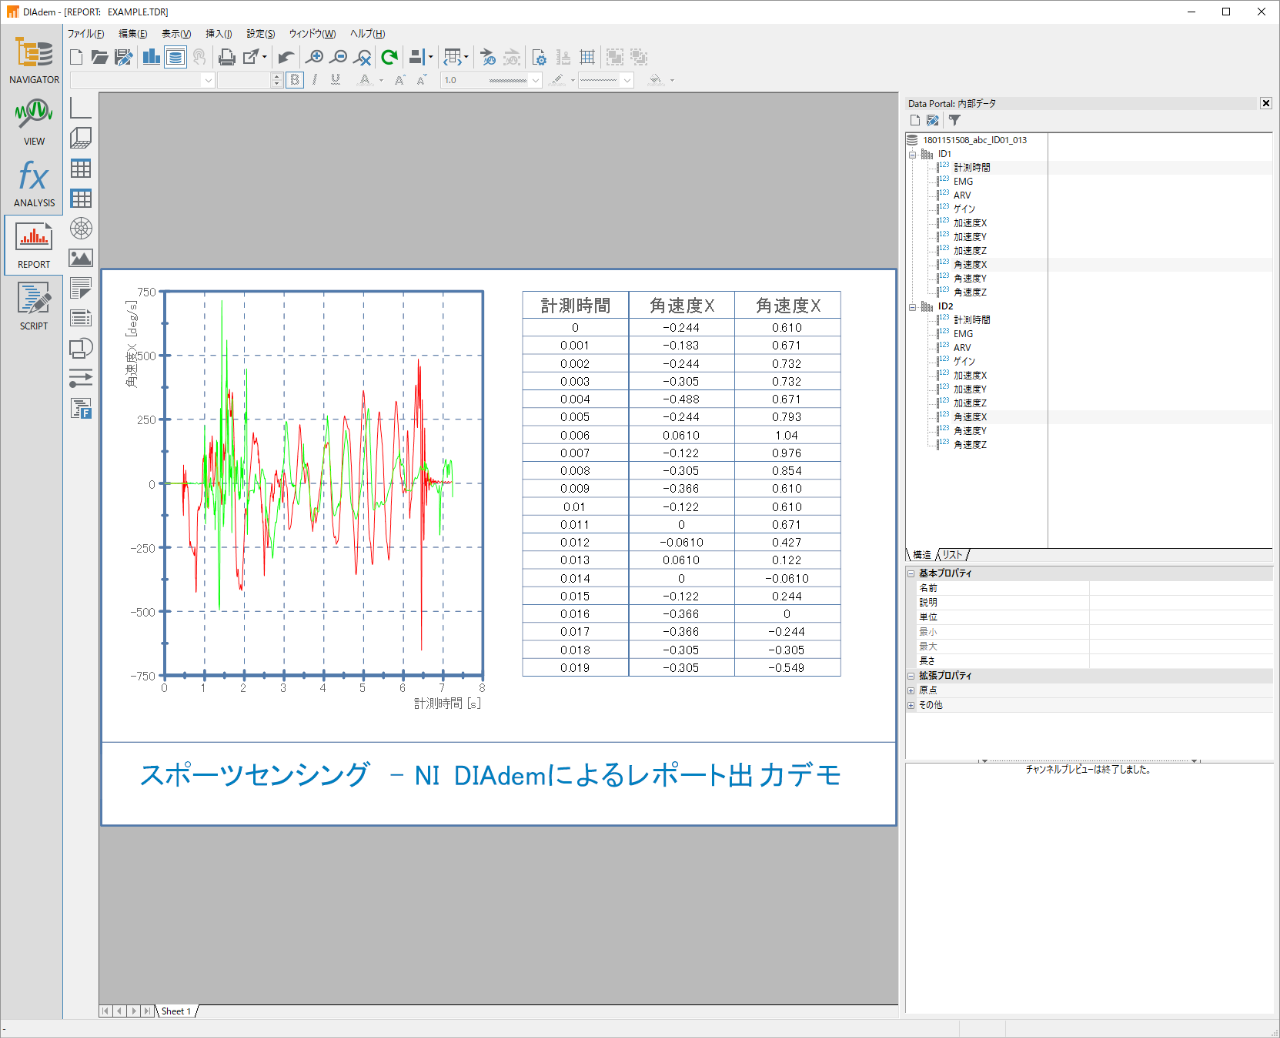Screen dimensions: 1280x1038
Task: Select the REPORT panel
Action: click(x=34, y=244)
